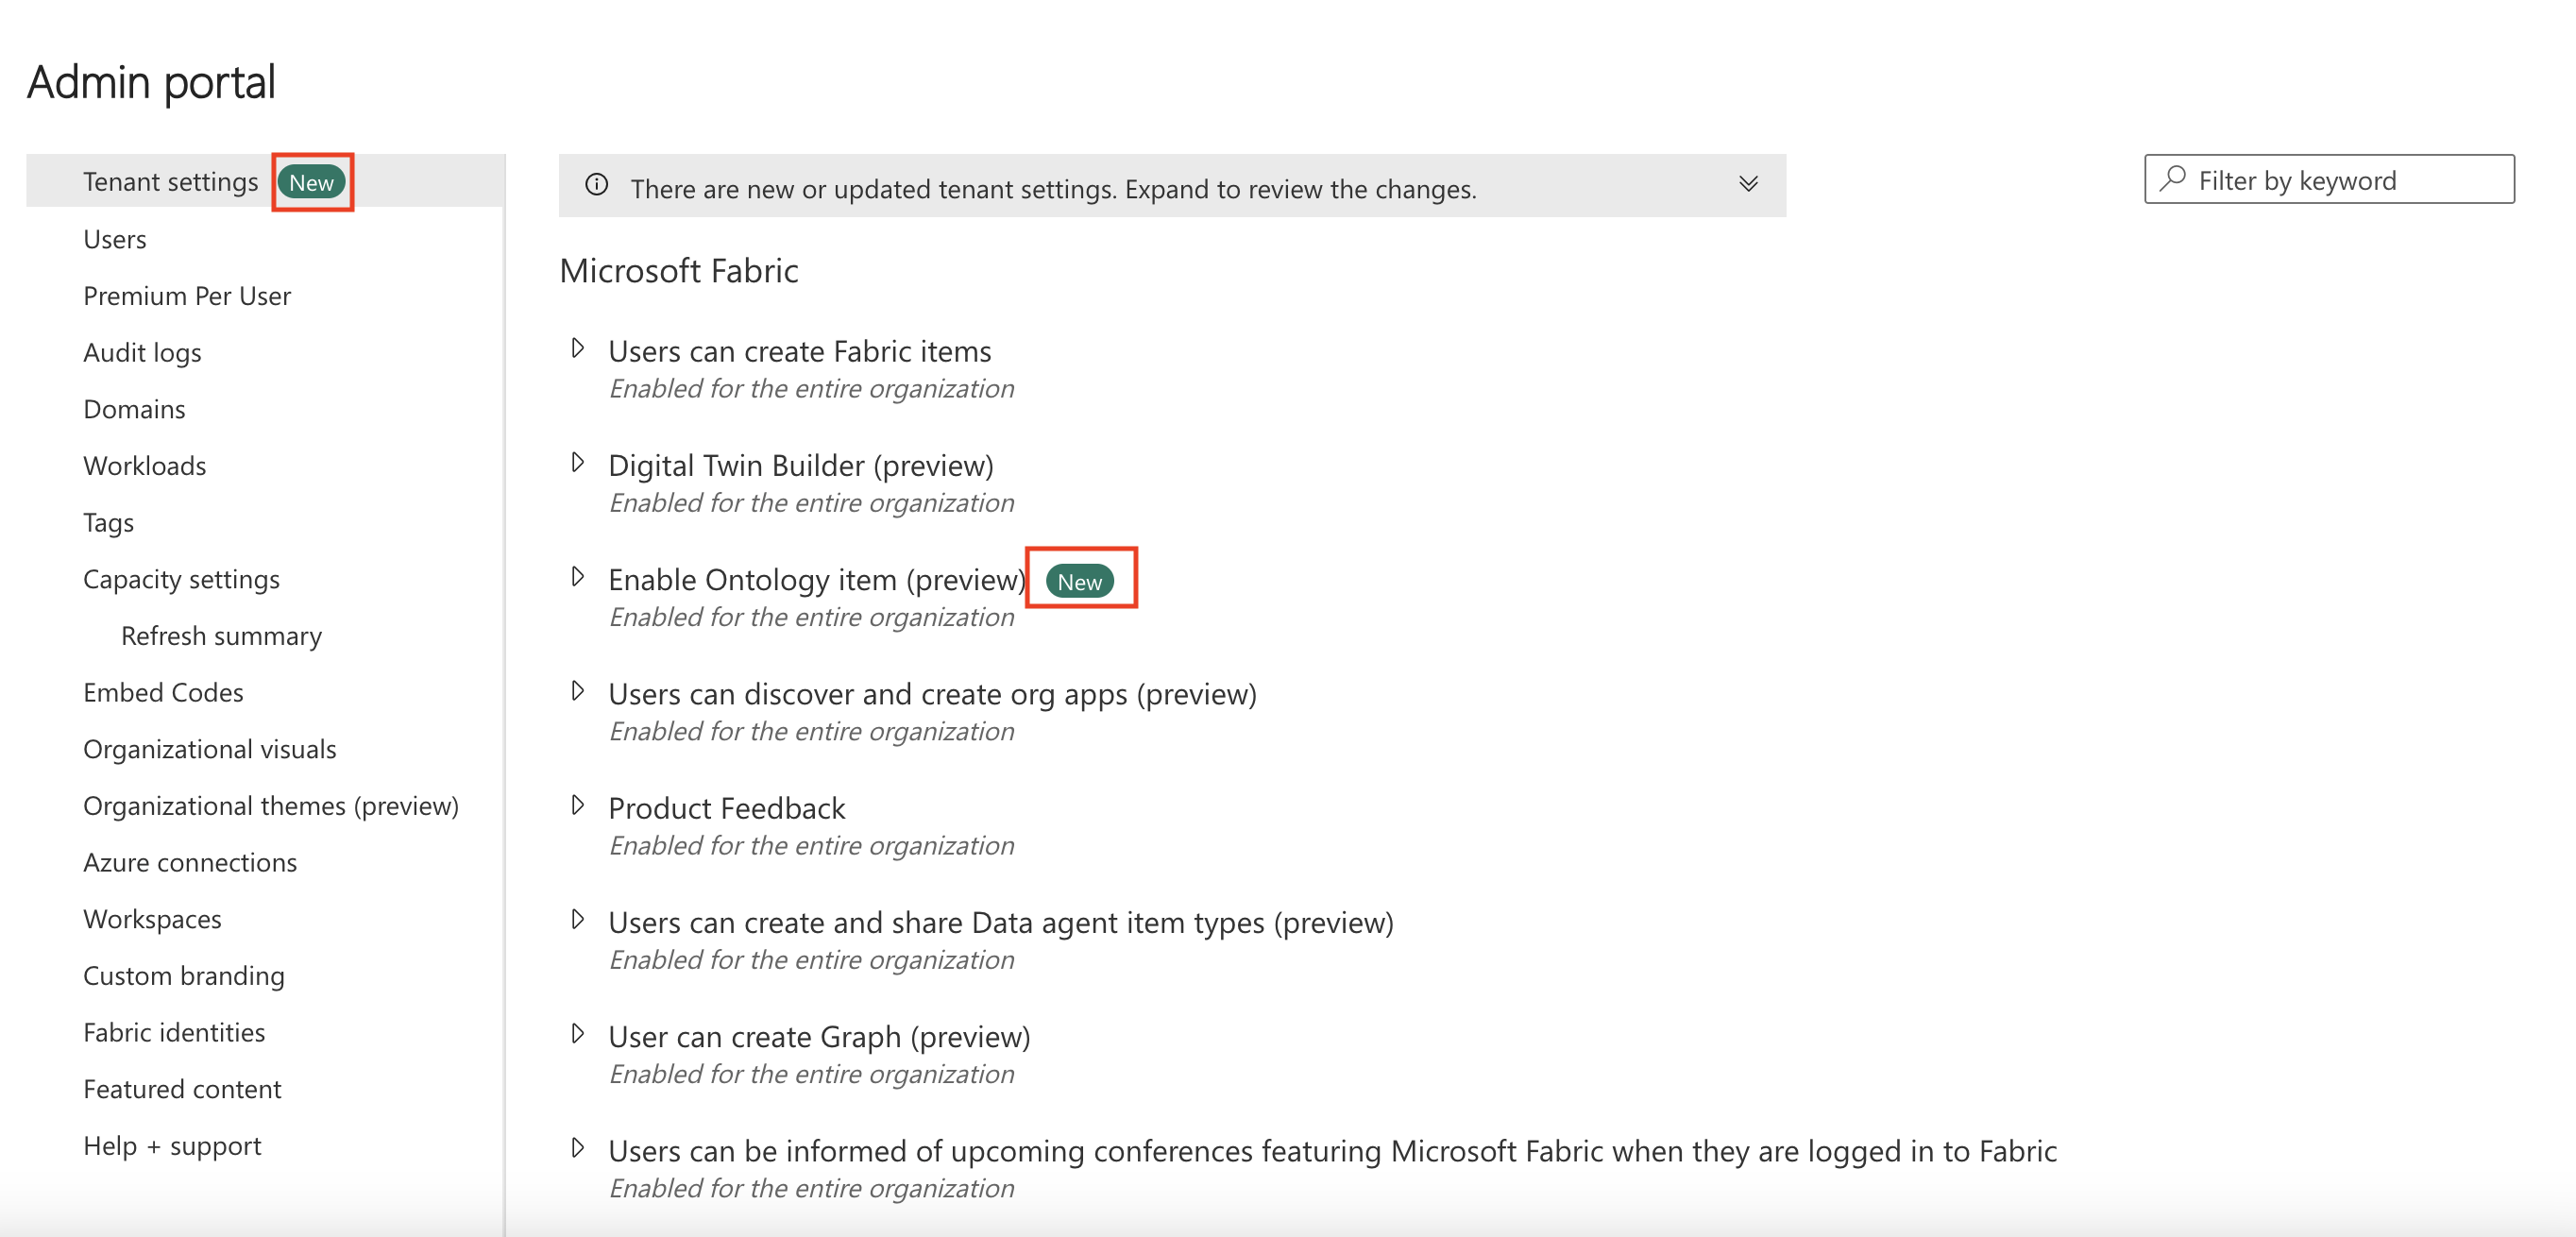Click the Microsoft Fabric section heading
This screenshot has height=1237, width=2576.
(x=679, y=271)
